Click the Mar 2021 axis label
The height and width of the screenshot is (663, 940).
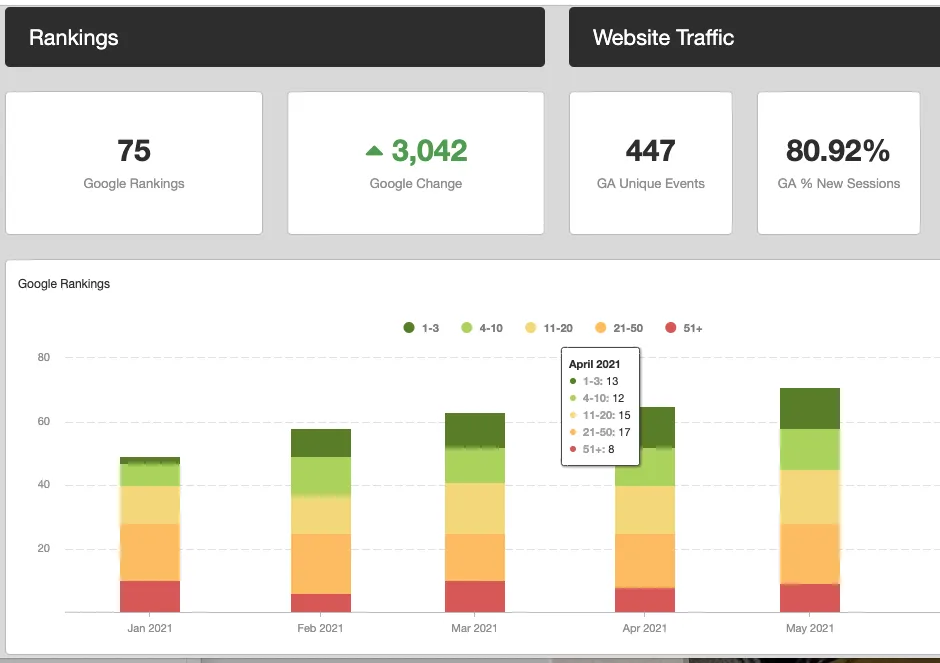pyautogui.click(x=474, y=628)
